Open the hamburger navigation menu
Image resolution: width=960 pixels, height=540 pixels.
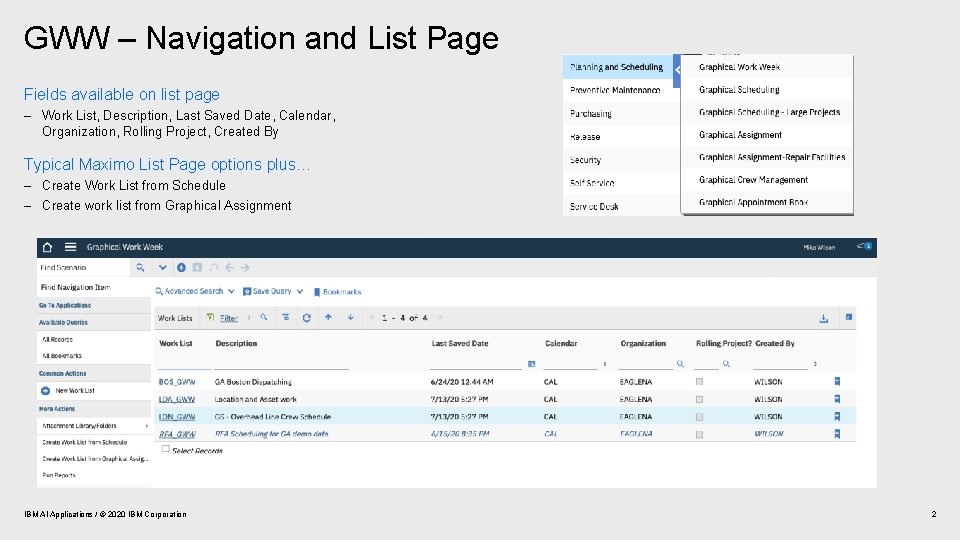click(x=70, y=247)
